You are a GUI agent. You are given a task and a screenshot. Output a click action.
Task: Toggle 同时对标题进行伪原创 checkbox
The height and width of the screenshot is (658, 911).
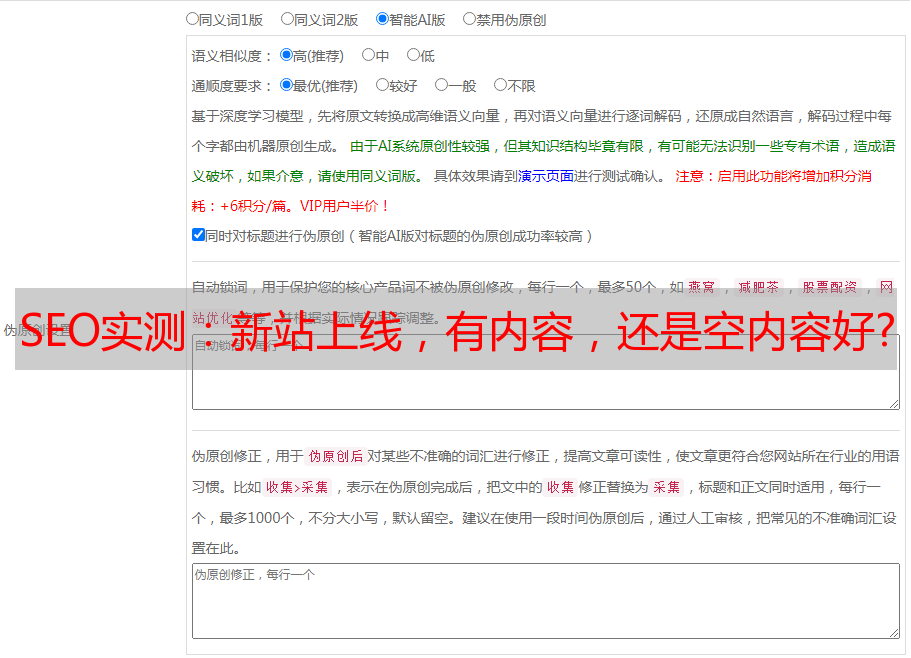198,235
